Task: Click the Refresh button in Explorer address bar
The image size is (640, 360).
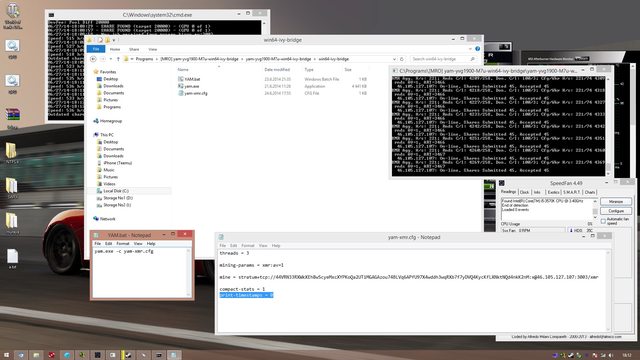Action: (x=402, y=59)
